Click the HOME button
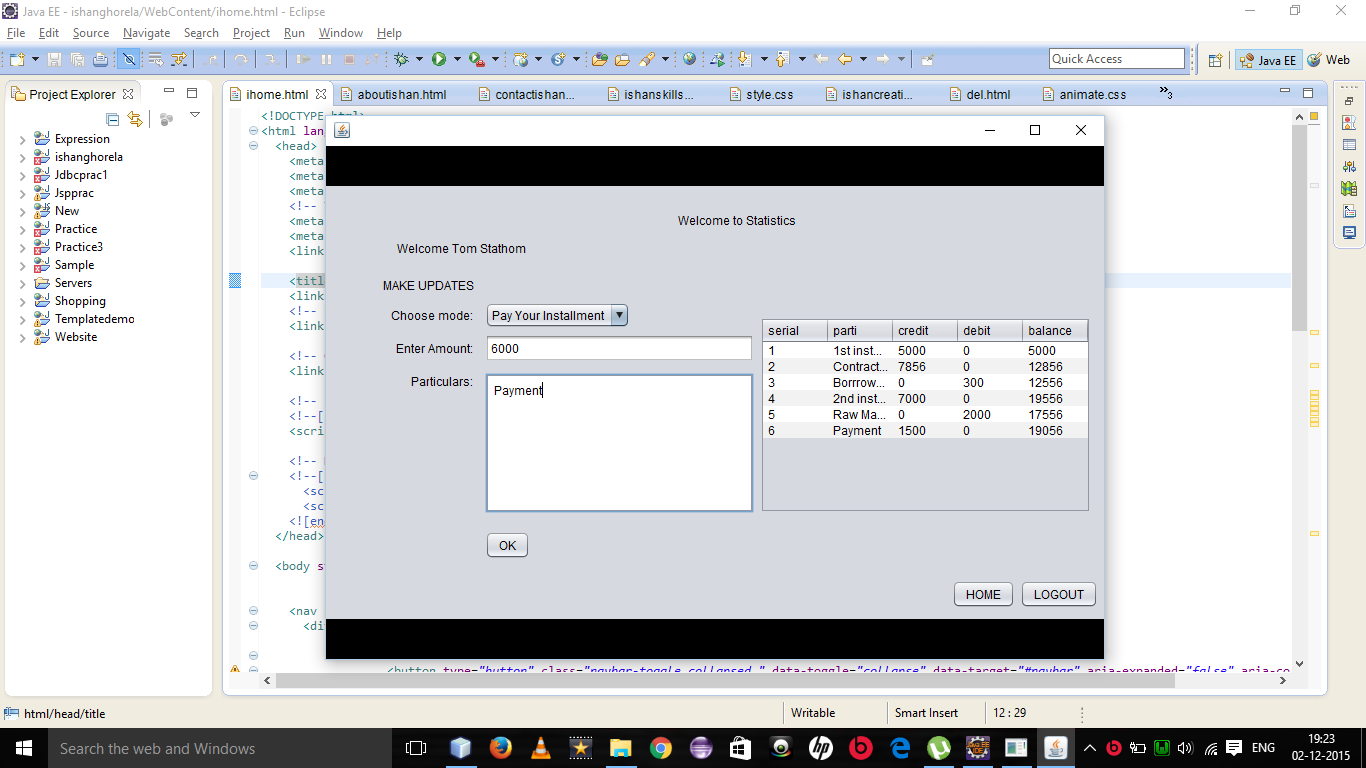The width and height of the screenshot is (1366, 768). pos(983,594)
